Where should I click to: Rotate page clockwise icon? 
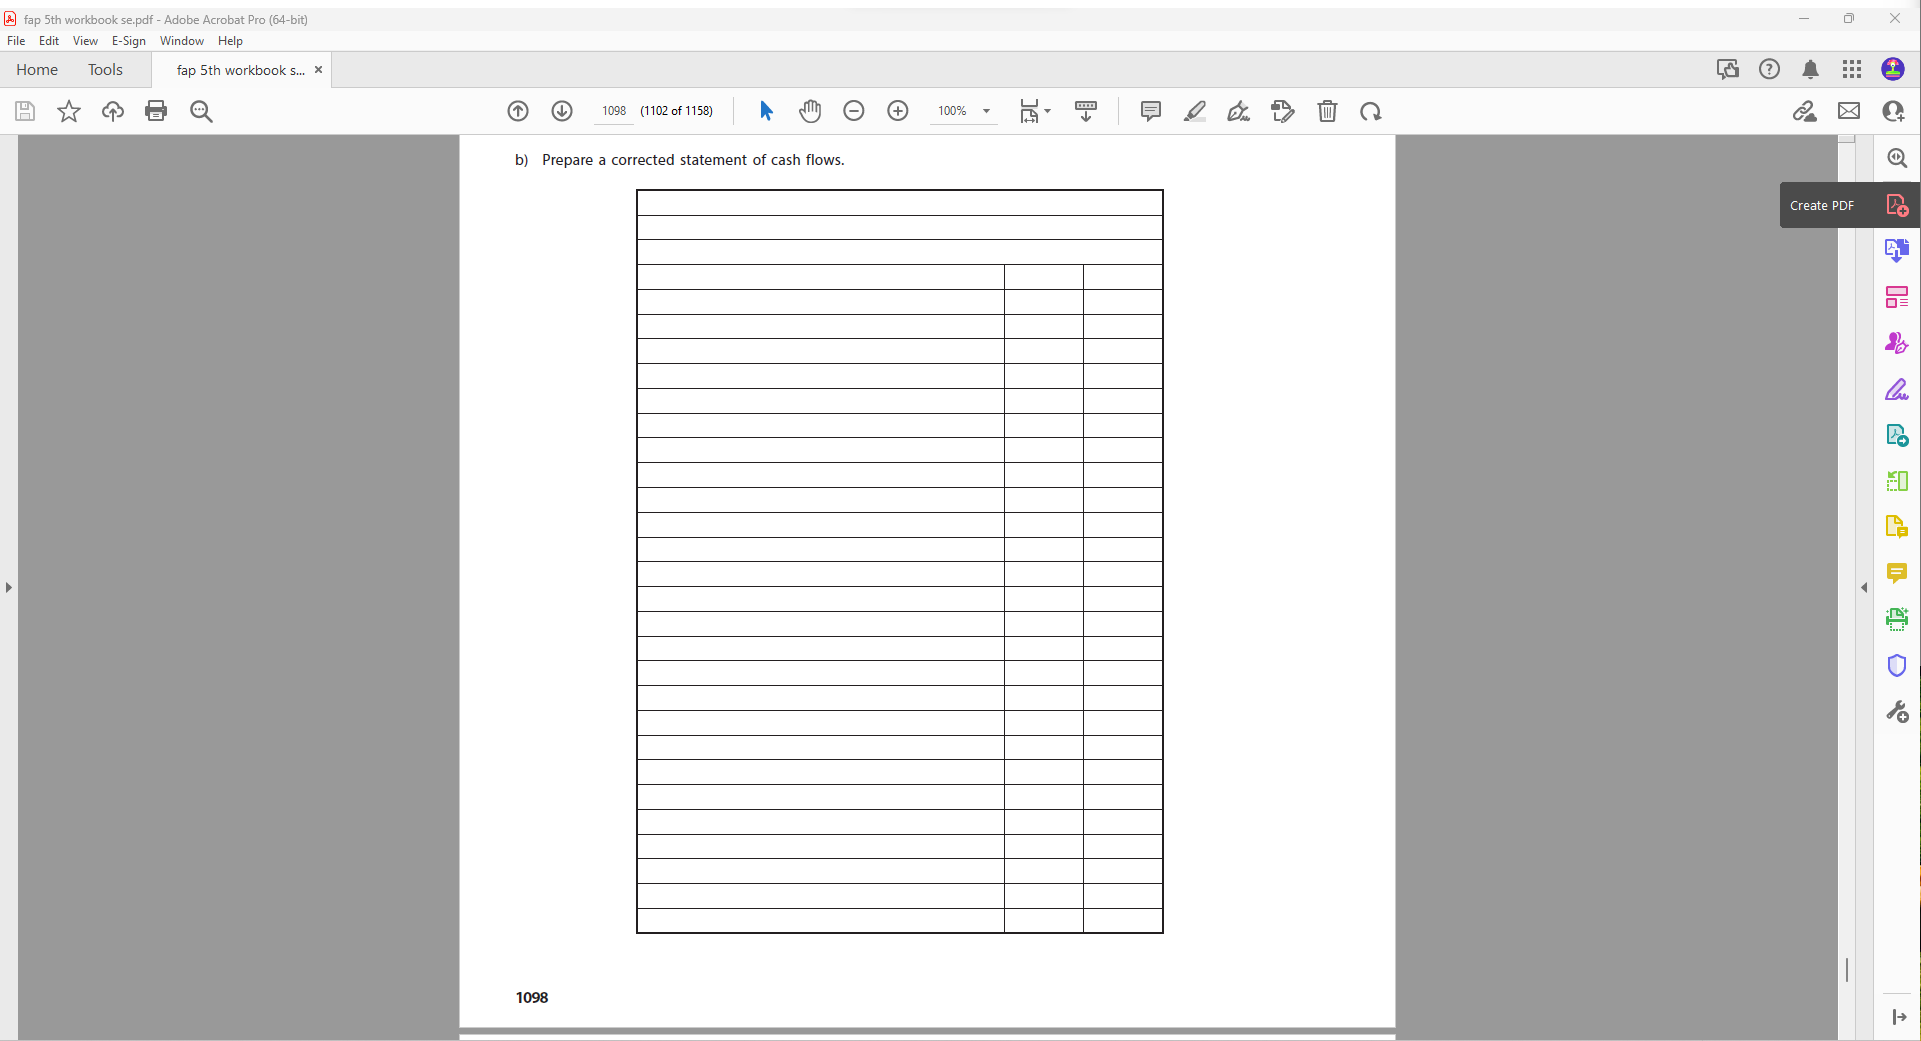[1371, 111]
